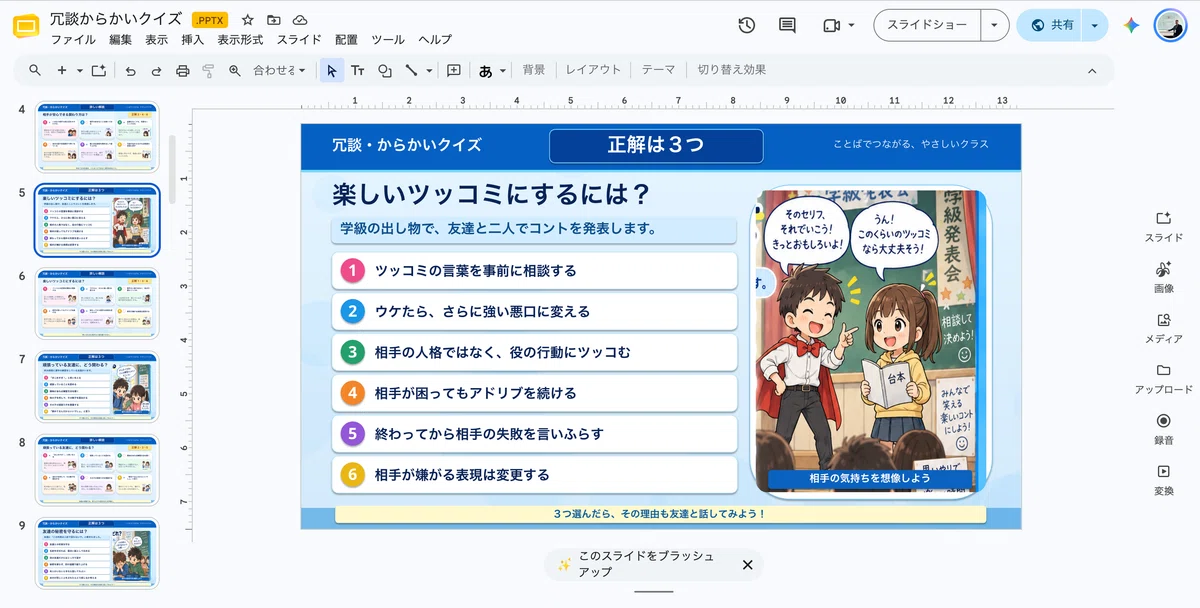Click the 共有 share button
Image resolution: width=1200 pixels, height=608 pixels.
pos(1052,25)
